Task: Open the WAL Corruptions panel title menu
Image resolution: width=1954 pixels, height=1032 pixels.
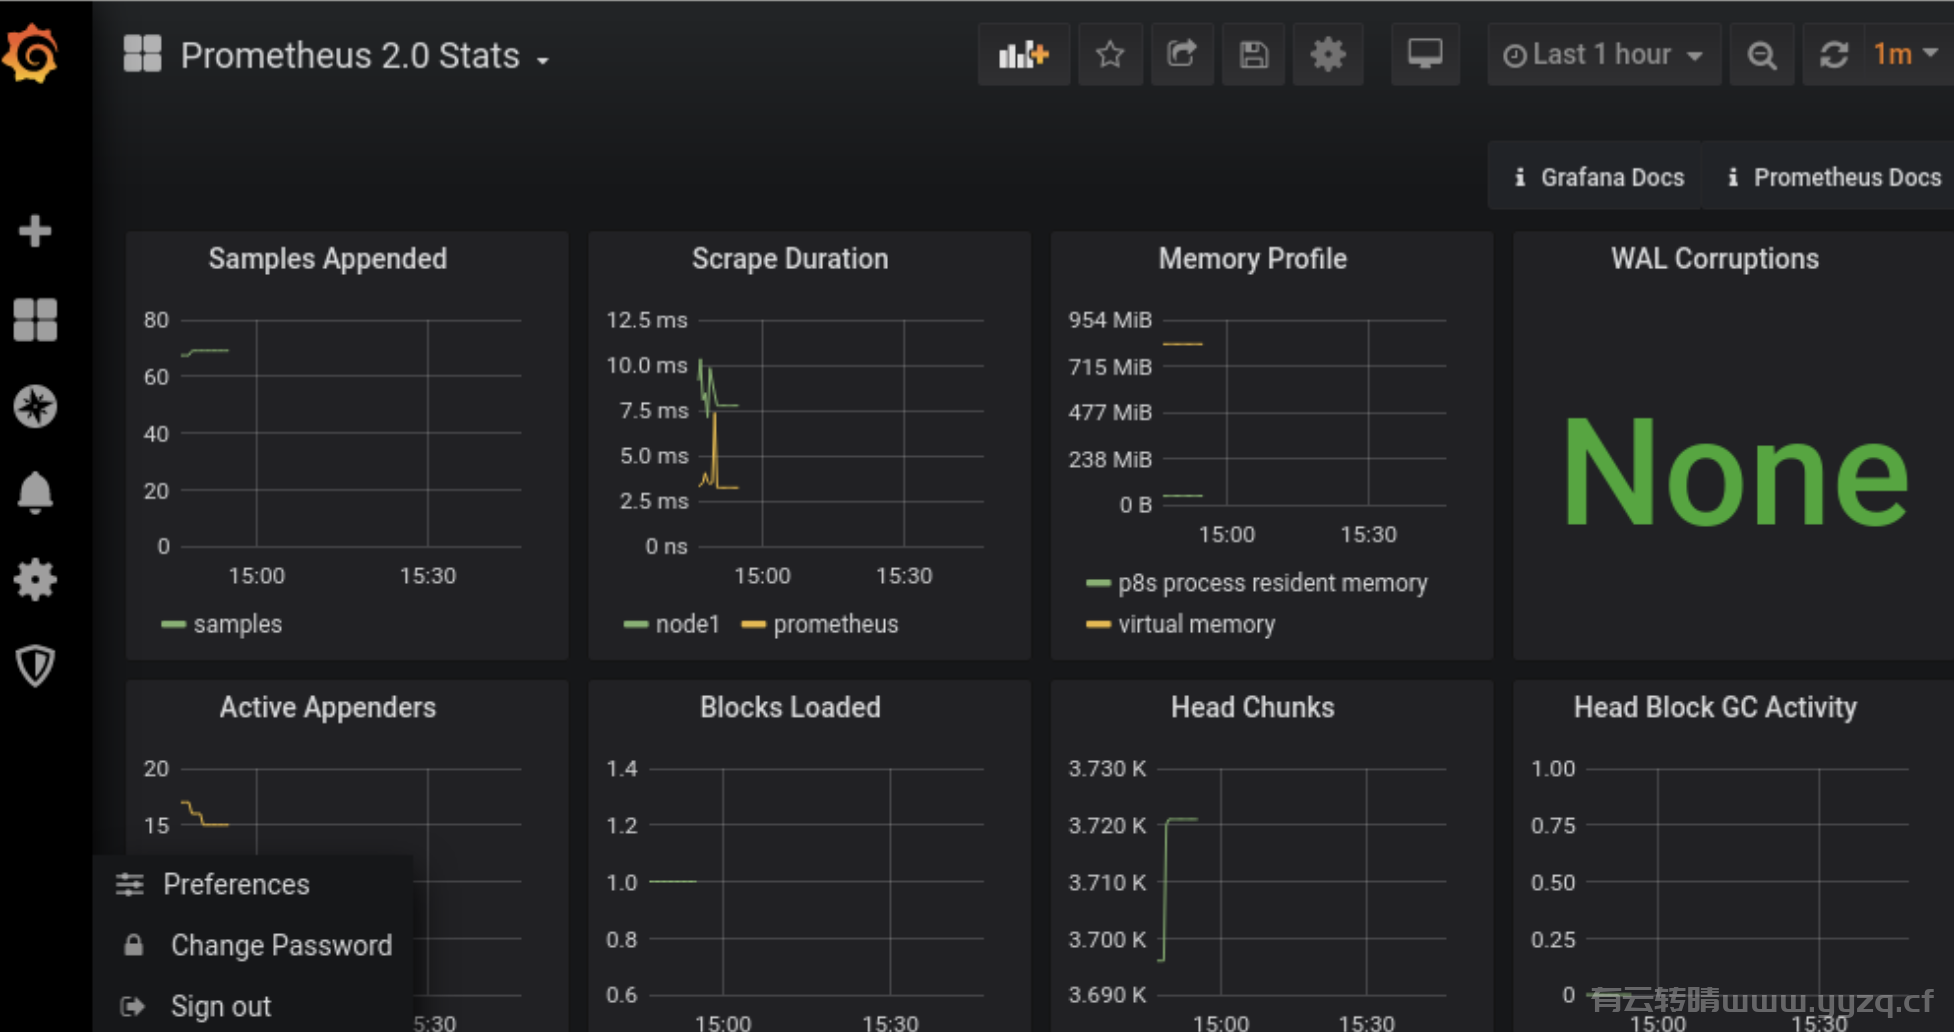Action: (x=1715, y=258)
